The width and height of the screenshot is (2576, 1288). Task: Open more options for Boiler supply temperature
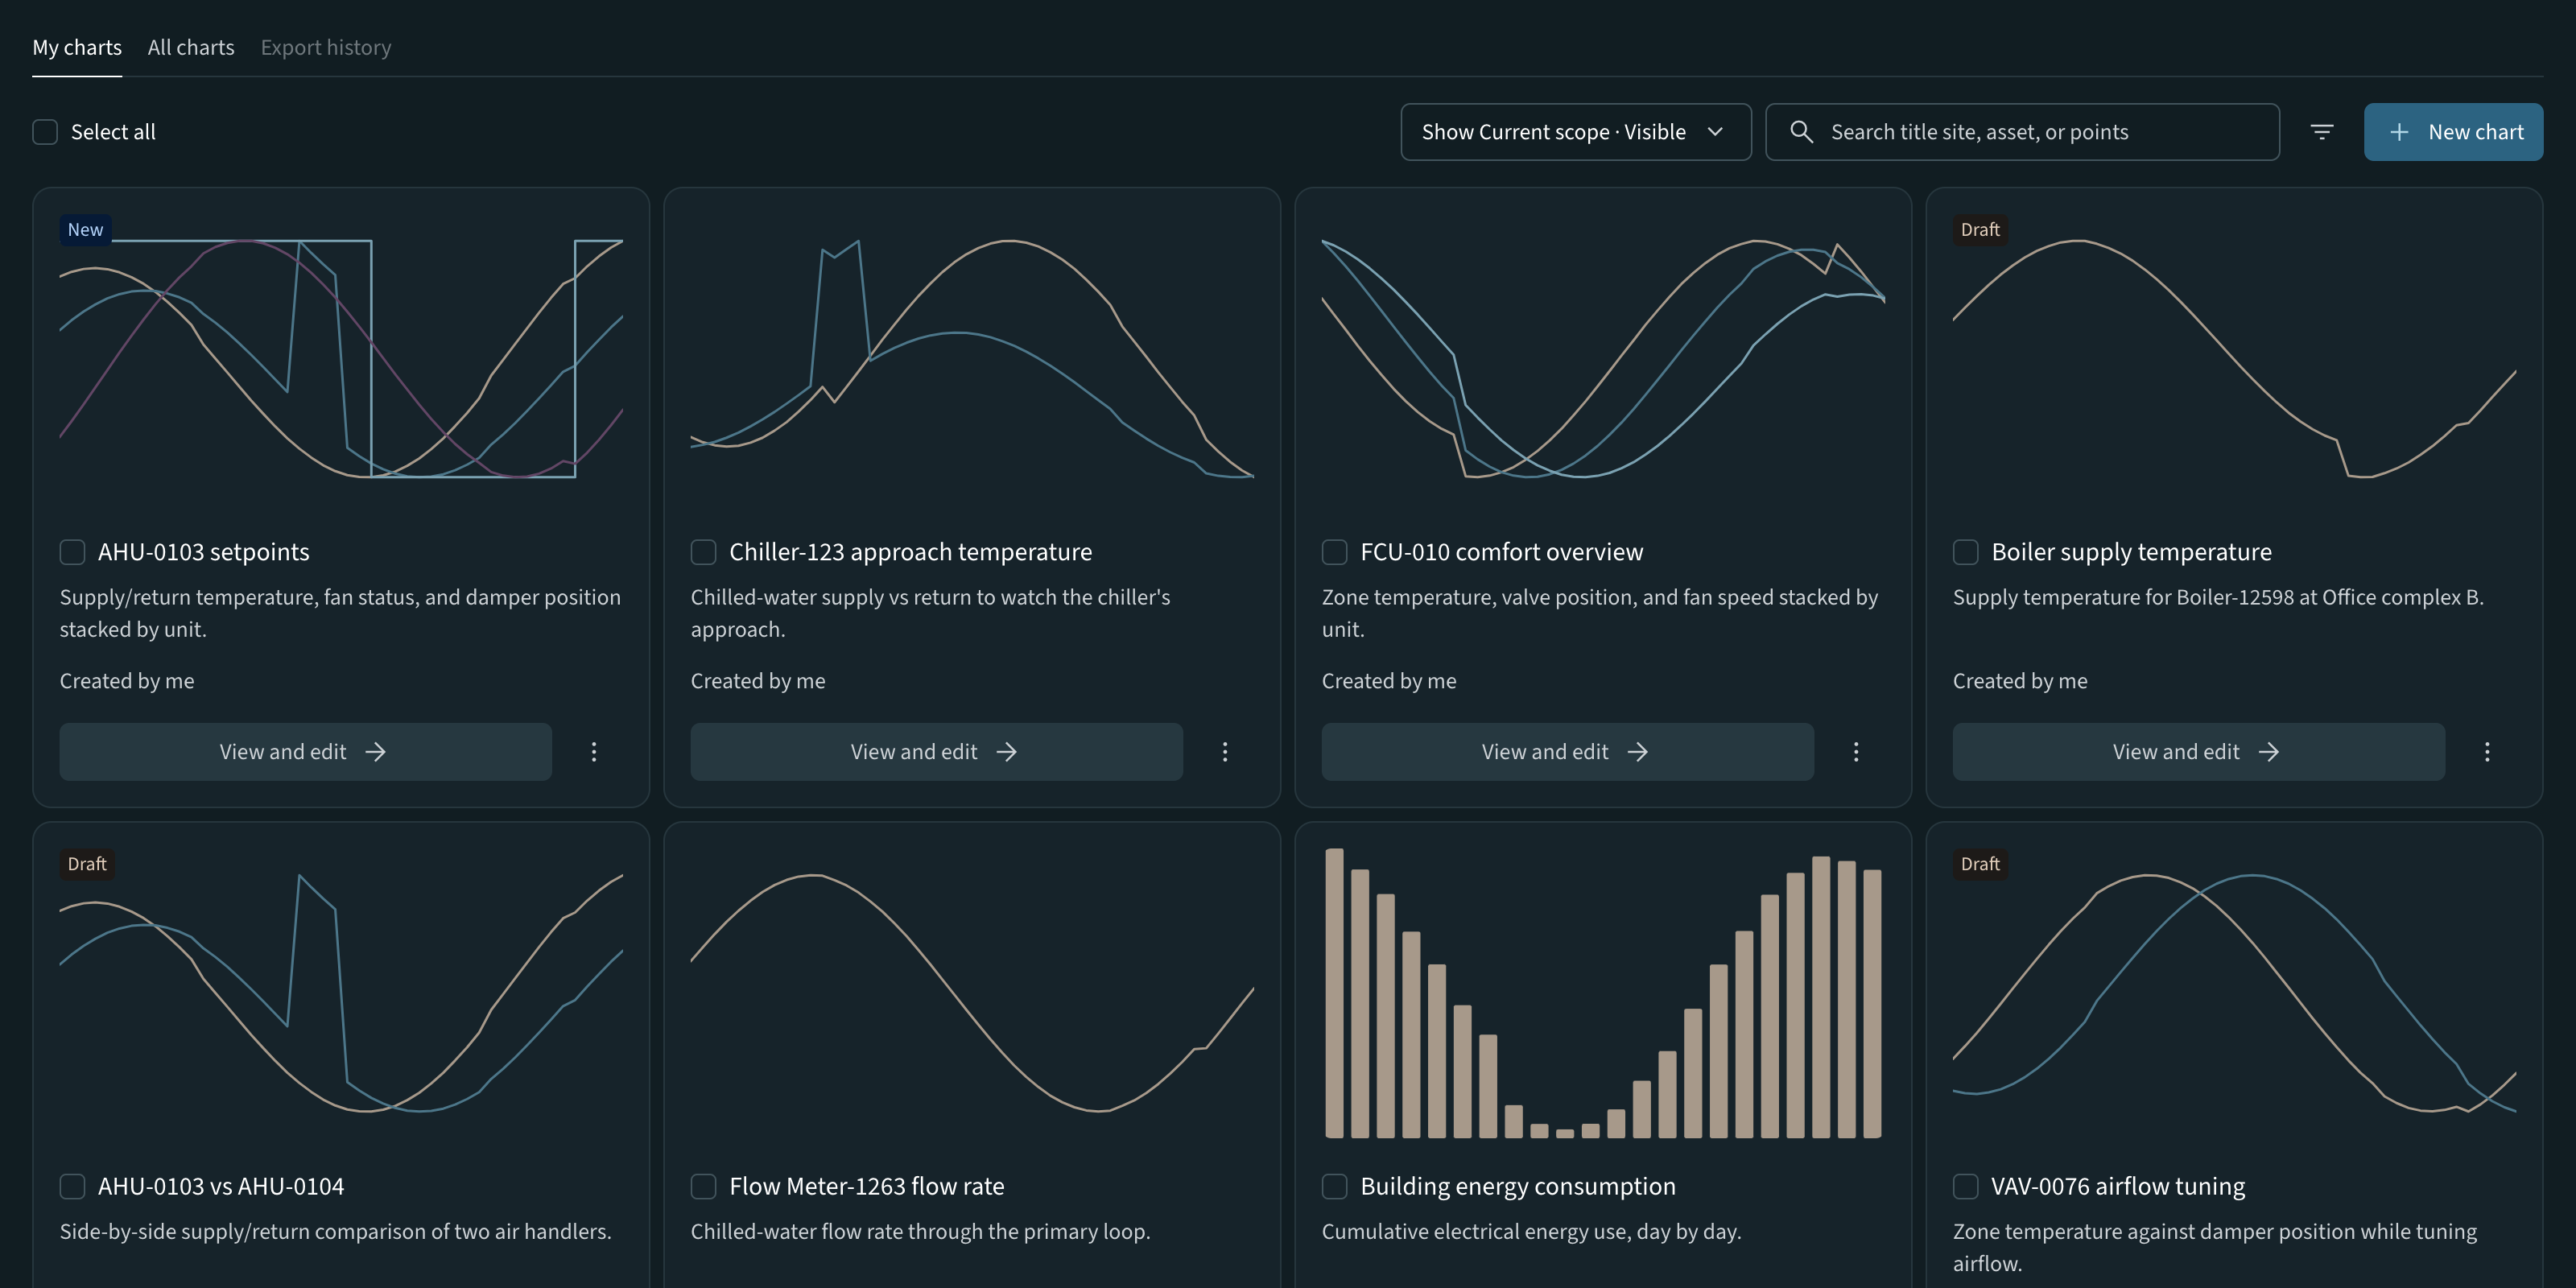[2487, 752]
